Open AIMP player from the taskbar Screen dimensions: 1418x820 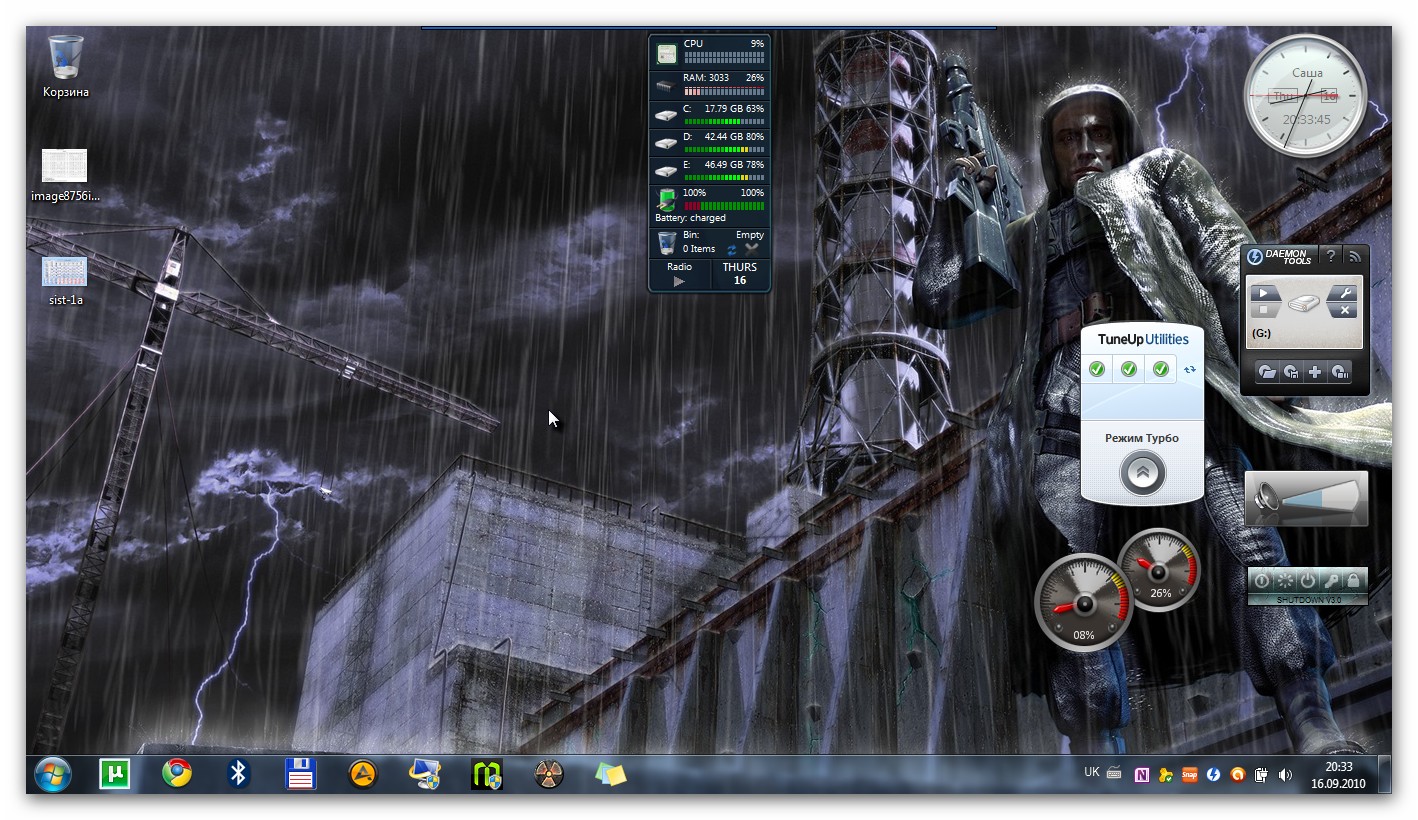[x=363, y=774]
